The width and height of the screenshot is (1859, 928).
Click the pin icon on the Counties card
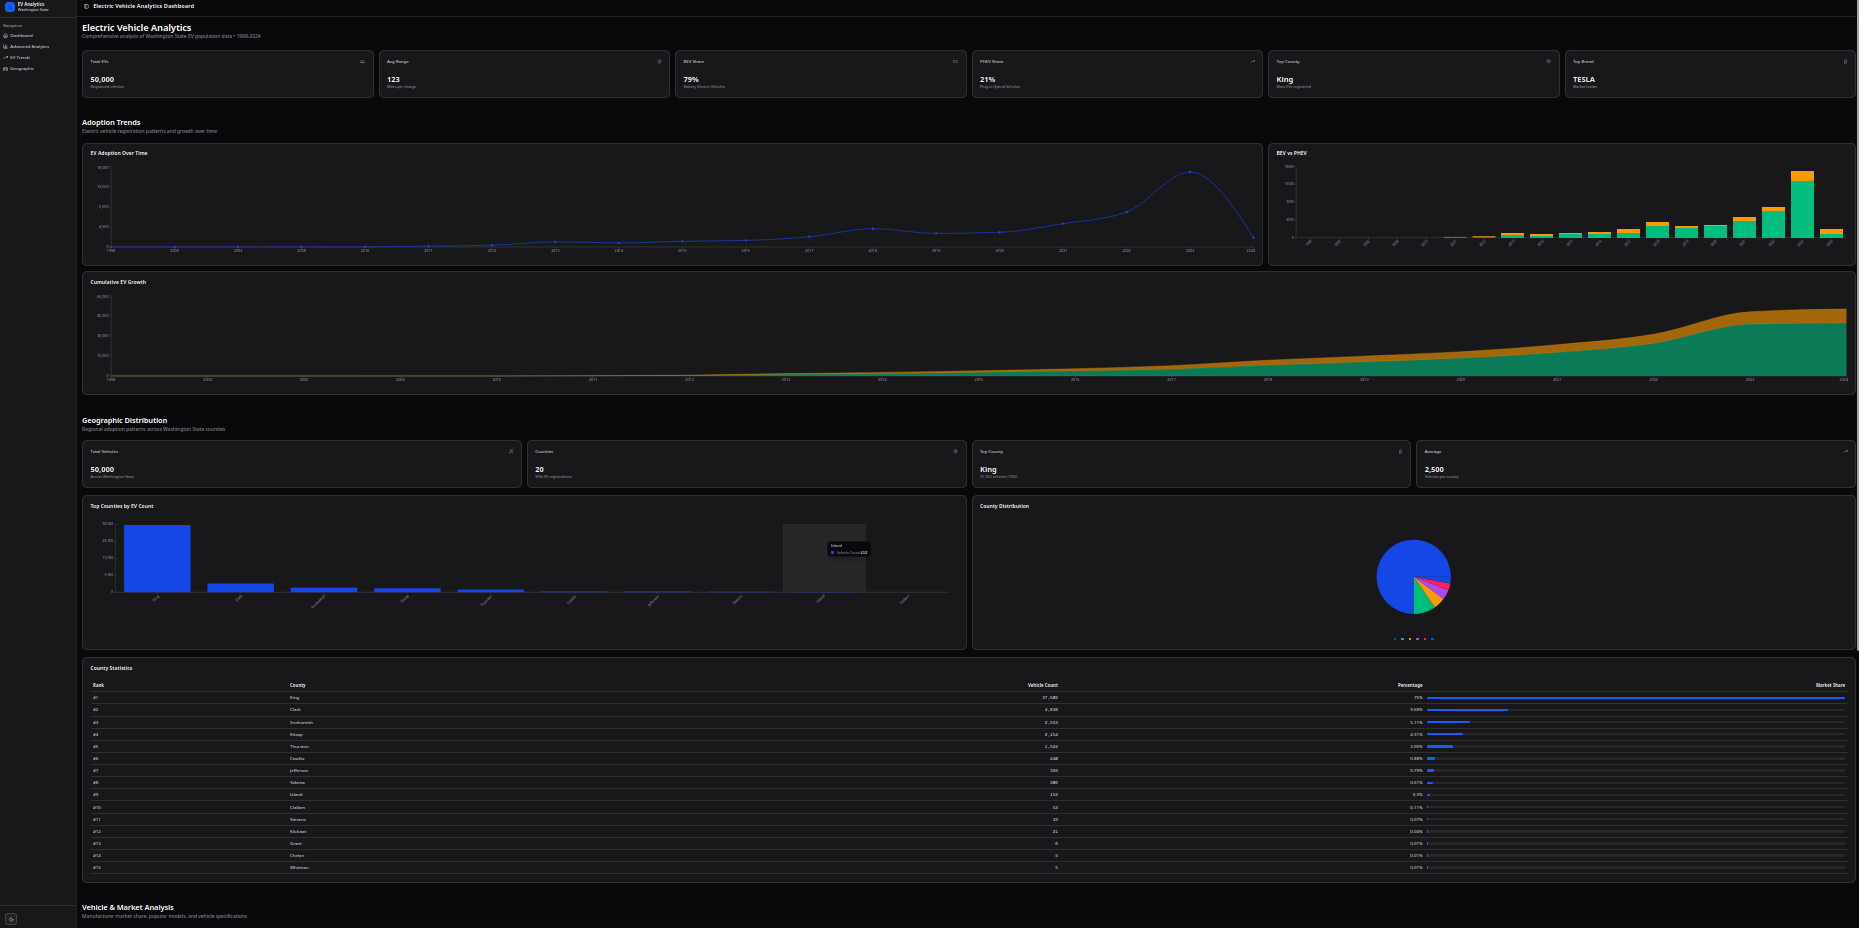(955, 451)
